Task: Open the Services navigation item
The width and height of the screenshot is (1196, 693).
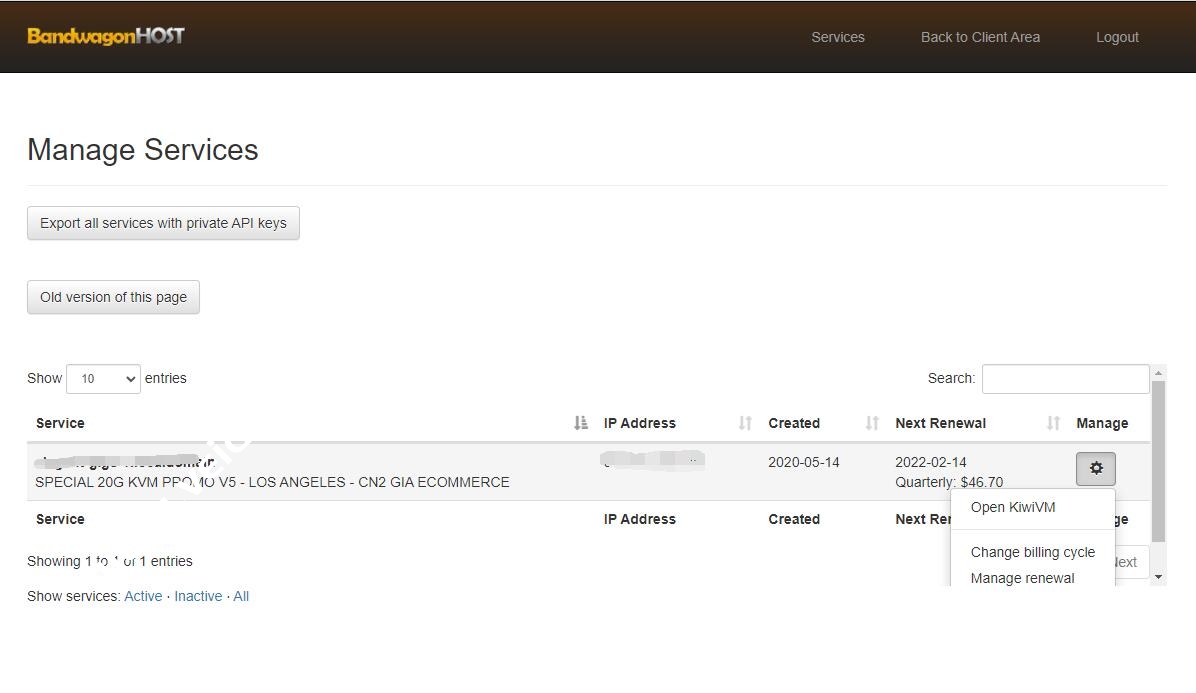Action: [x=838, y=37]
